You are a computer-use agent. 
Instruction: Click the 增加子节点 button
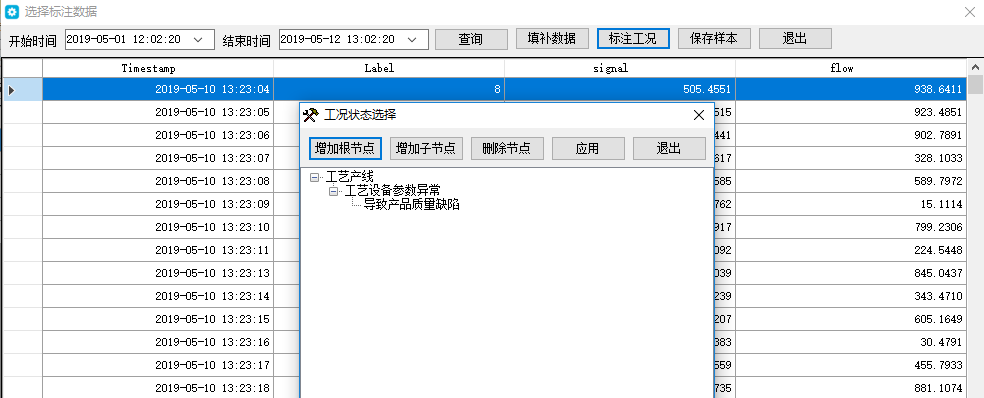tap(427, 149)
